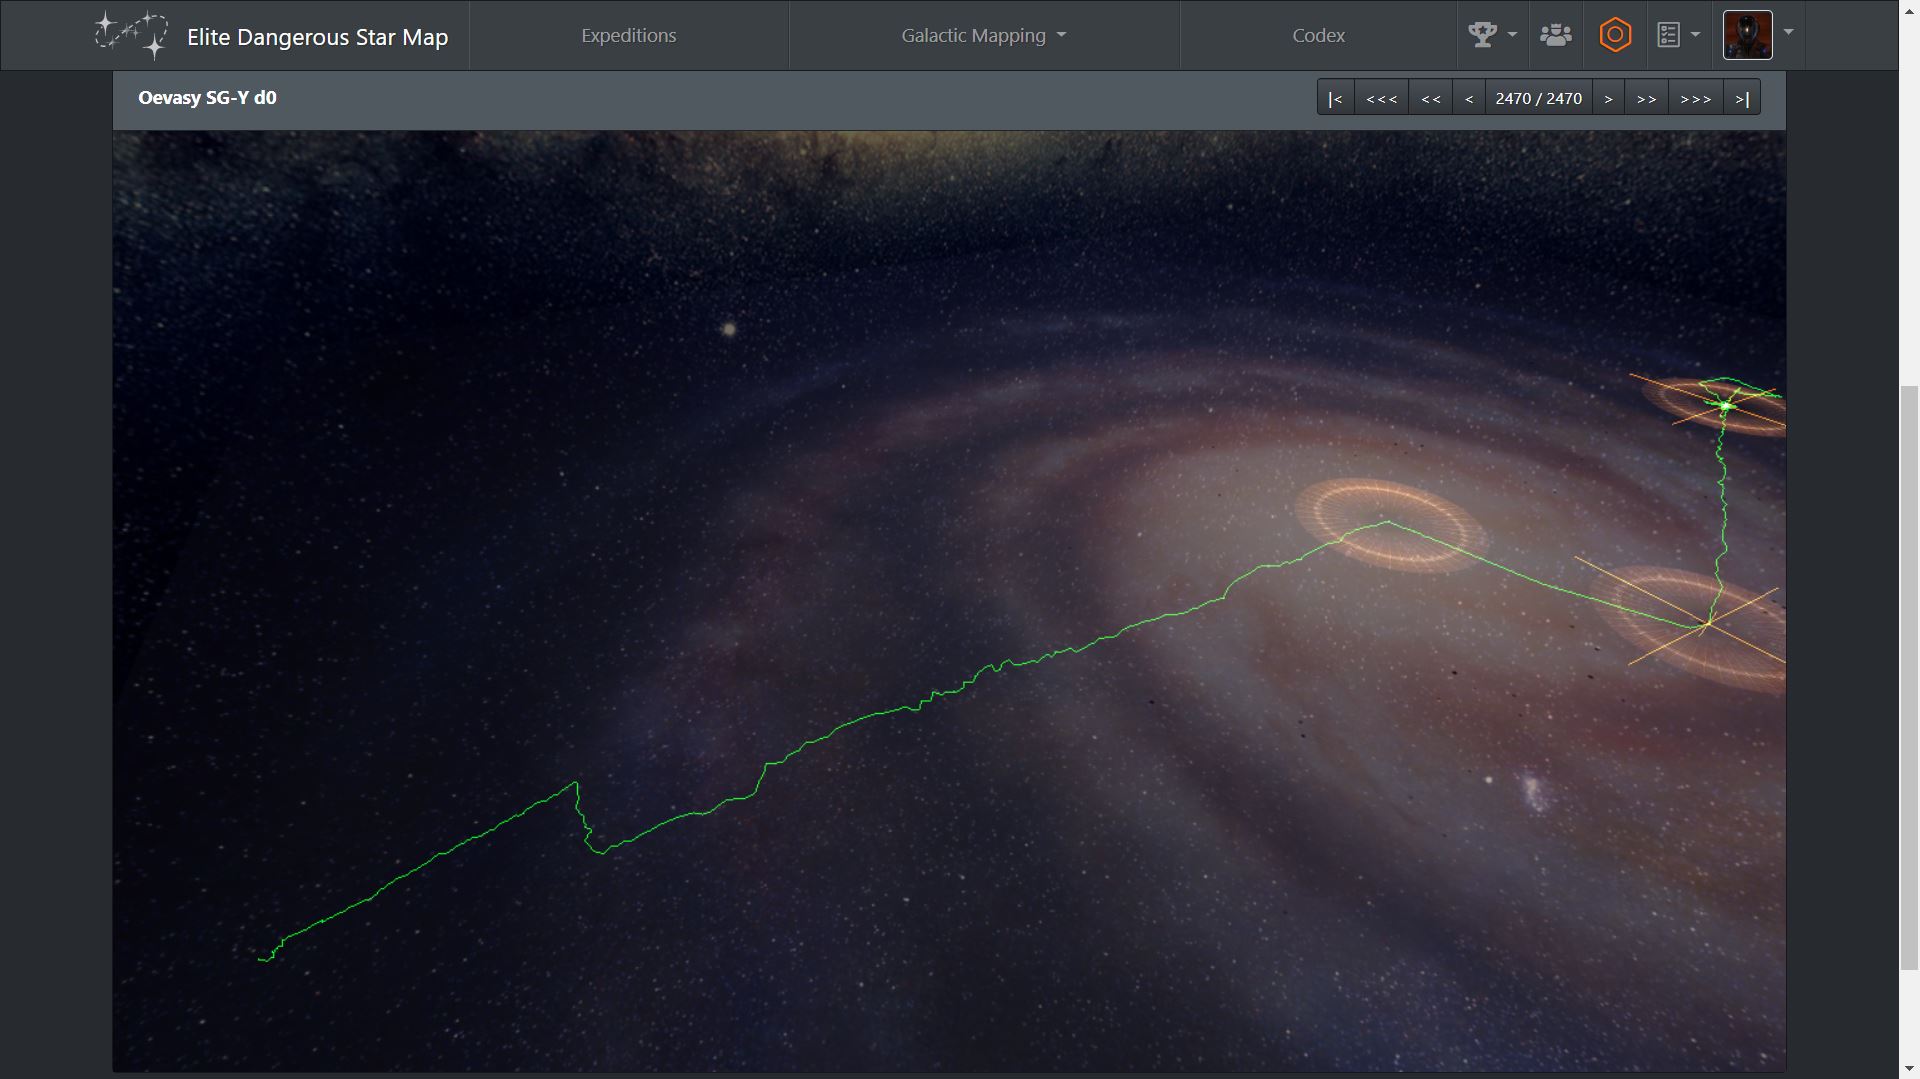Click the scrollbar up arrow

click(x=1909, y=8)
